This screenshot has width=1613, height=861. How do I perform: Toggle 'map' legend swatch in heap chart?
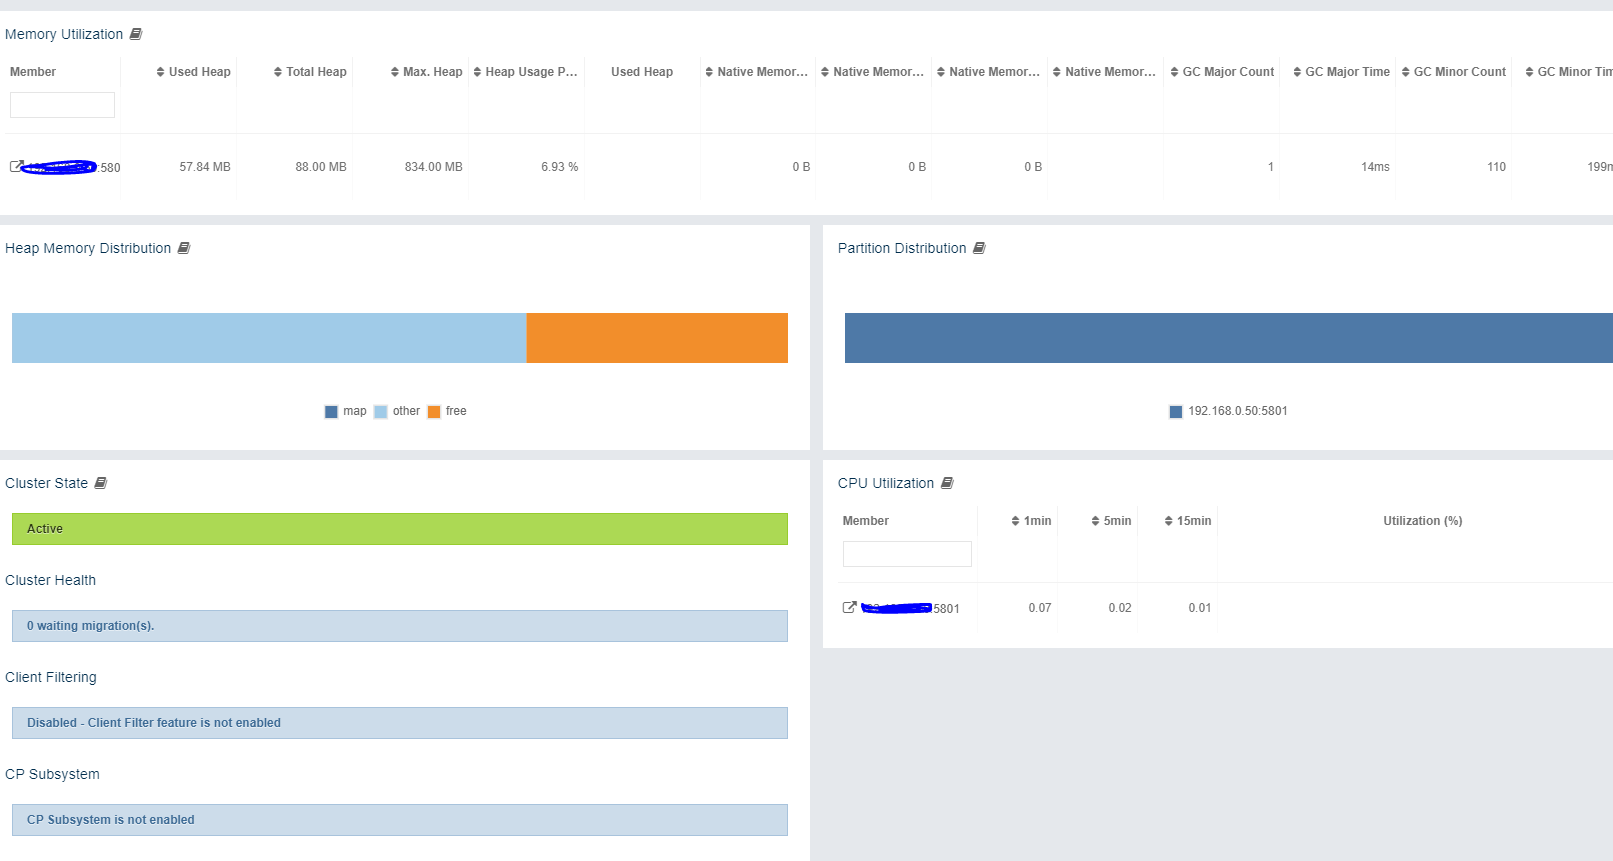pos(331,412)
